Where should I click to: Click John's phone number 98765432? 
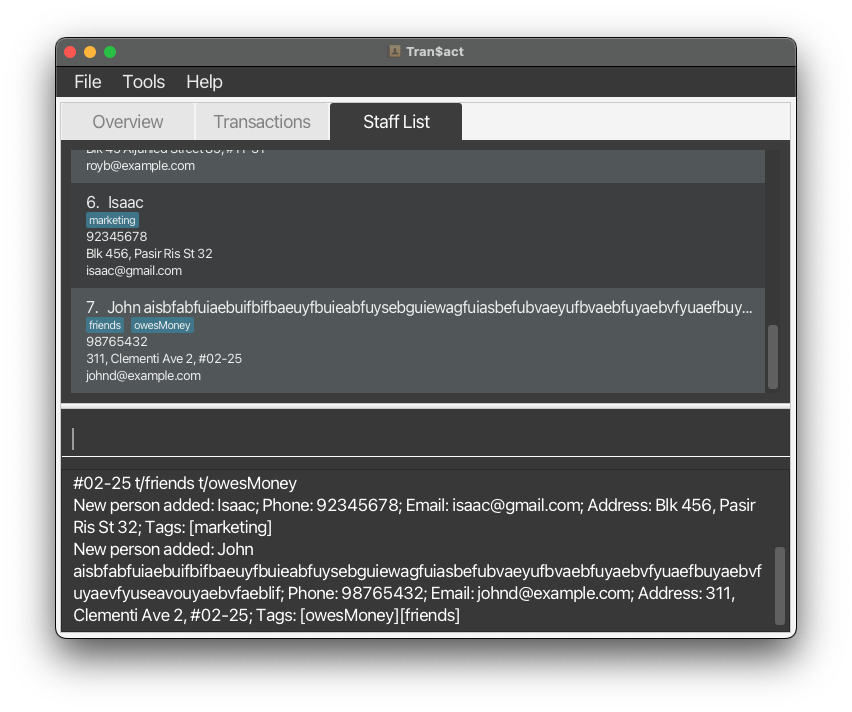tap(117, 342)
